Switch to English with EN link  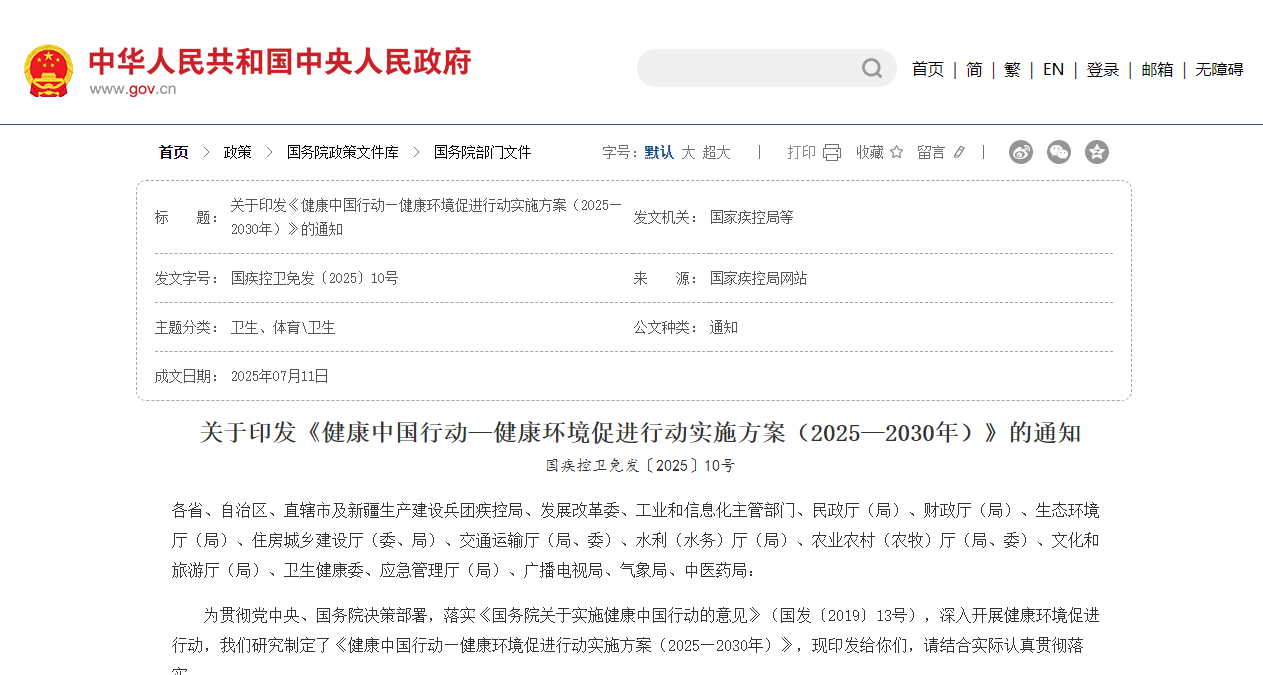click(1053, 69)
